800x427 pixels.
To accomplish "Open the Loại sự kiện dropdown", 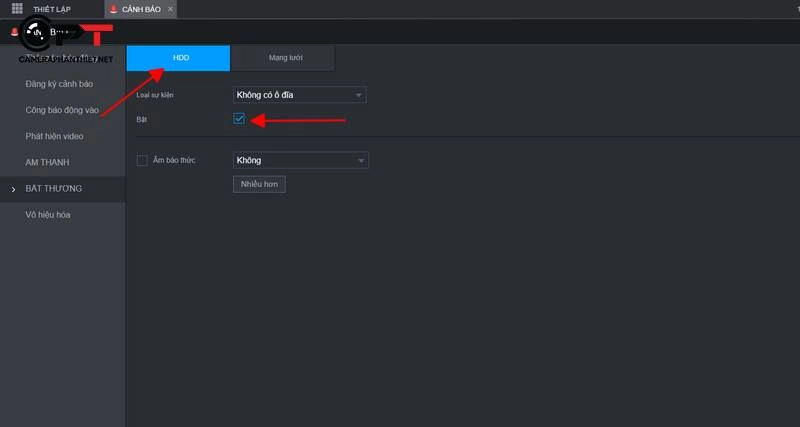I will pos(299,95).
